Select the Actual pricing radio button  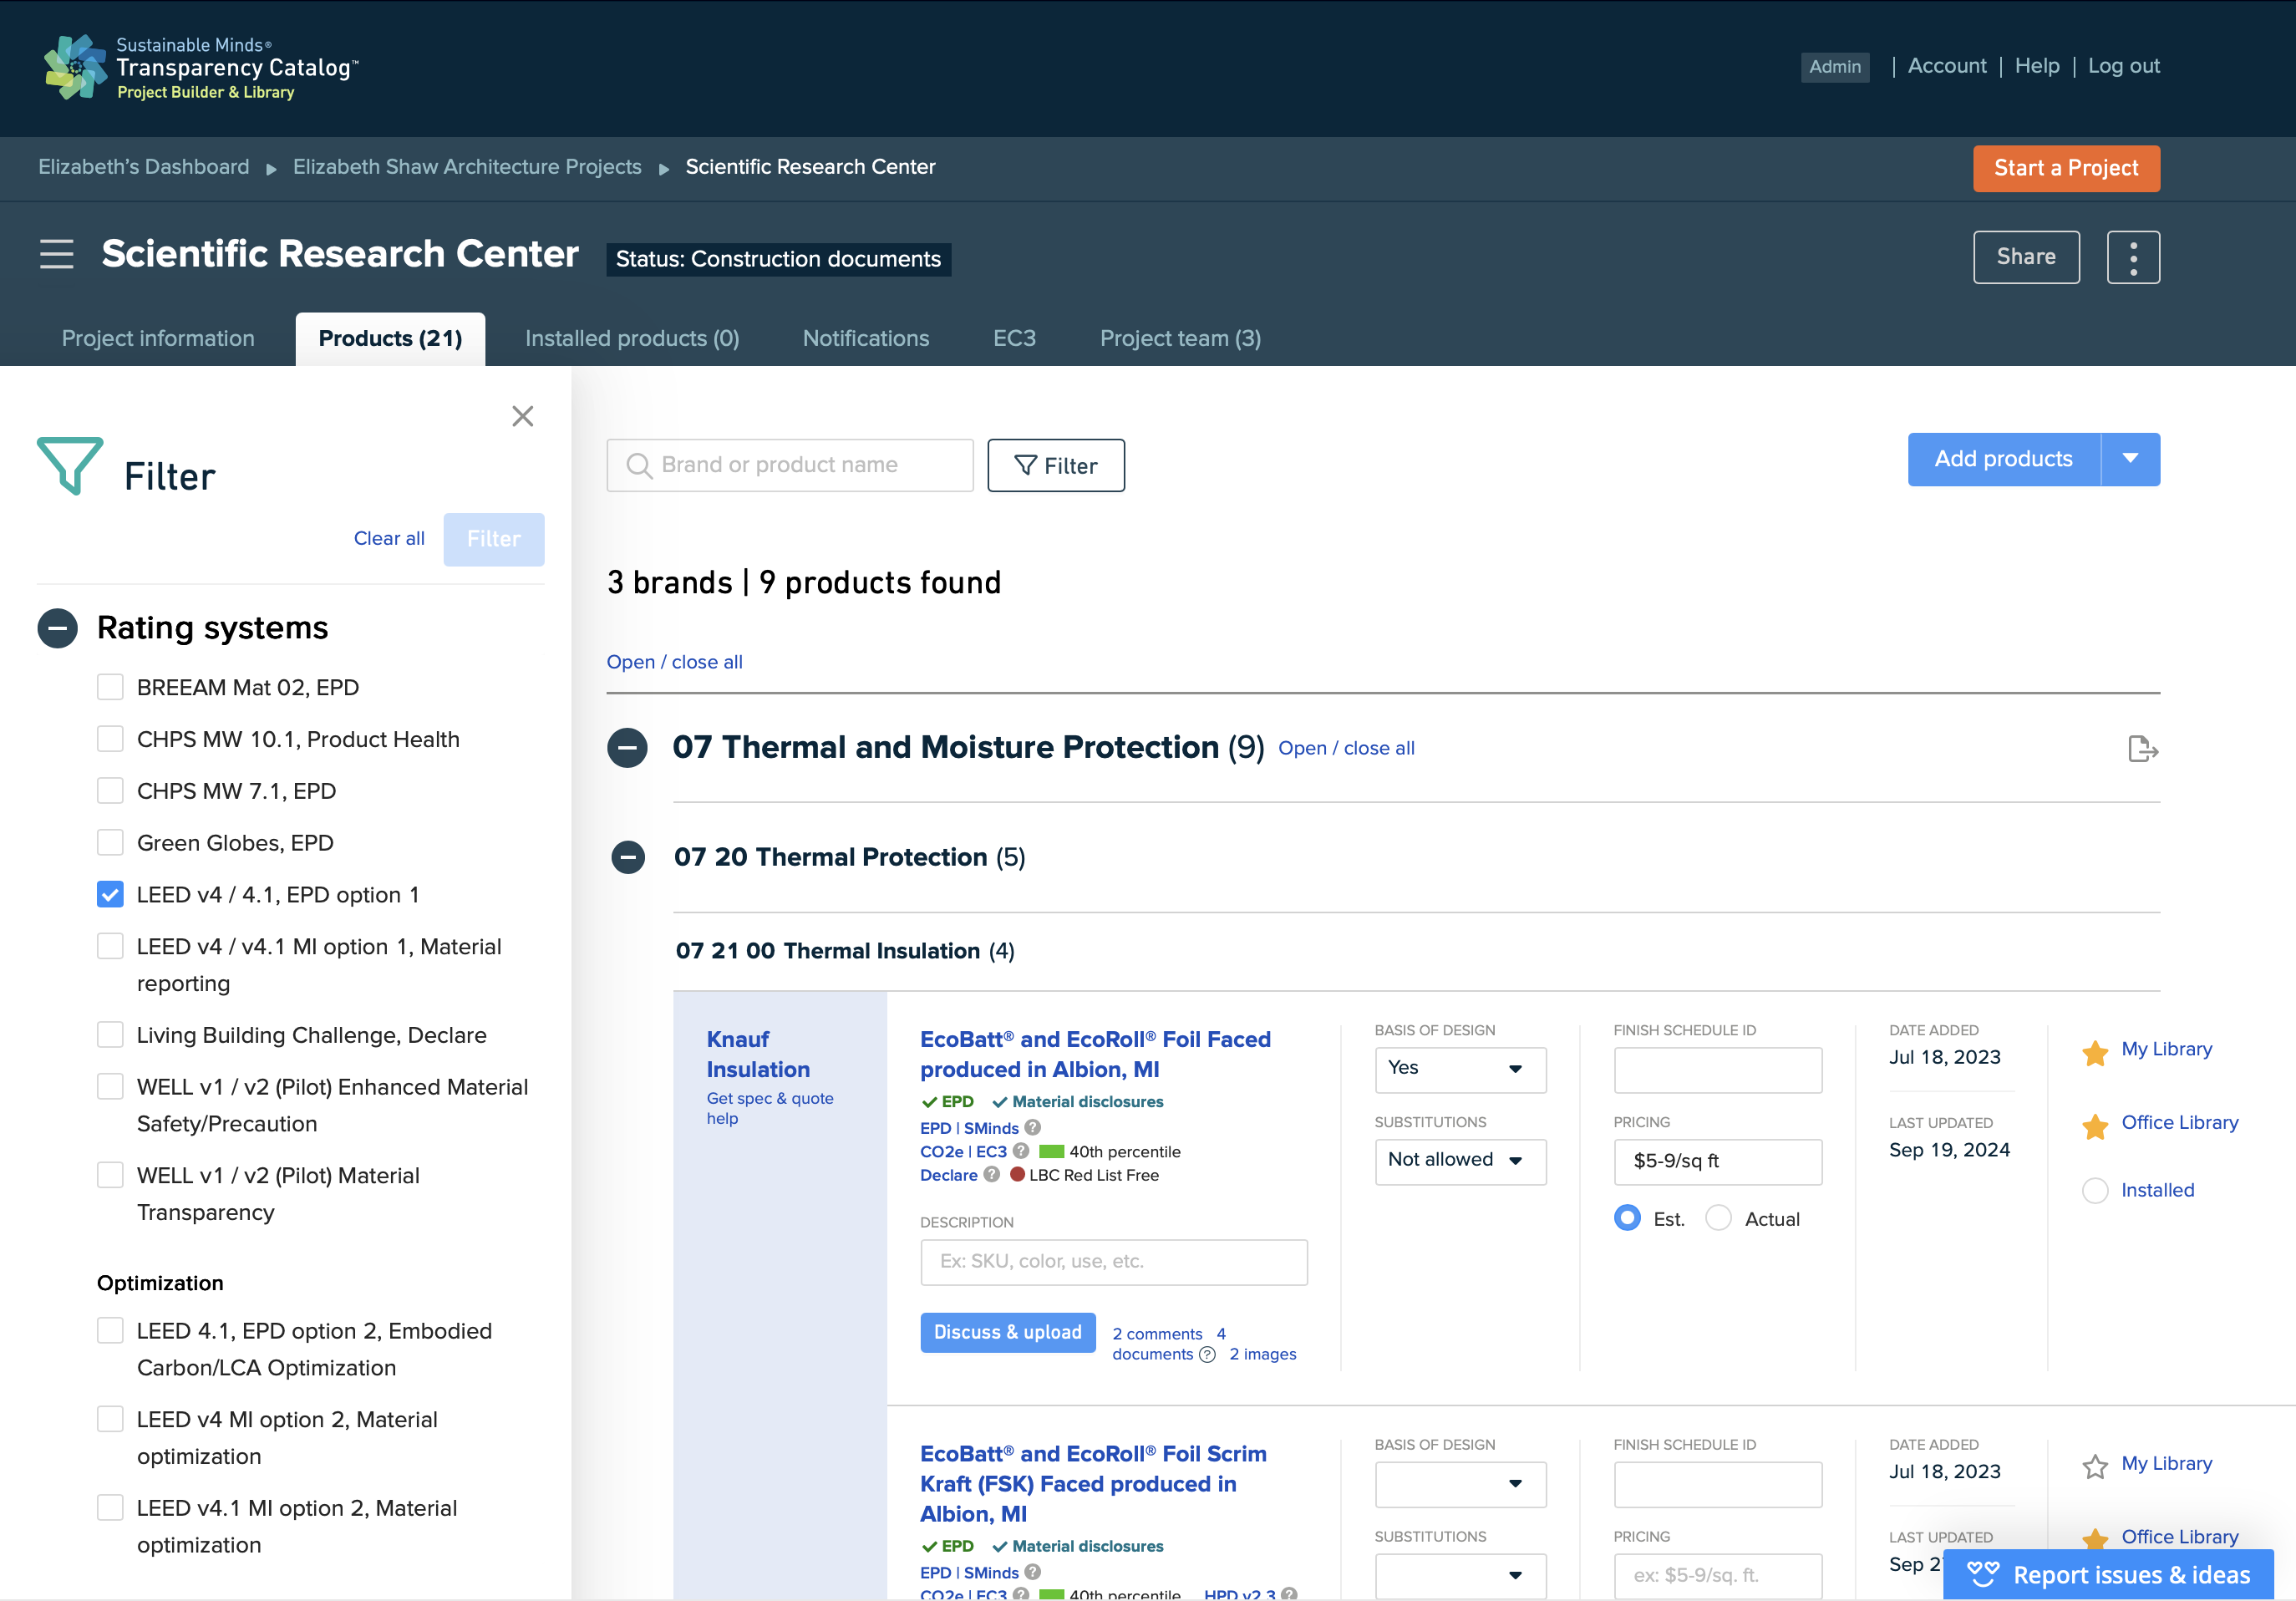pos(1718,1218)
